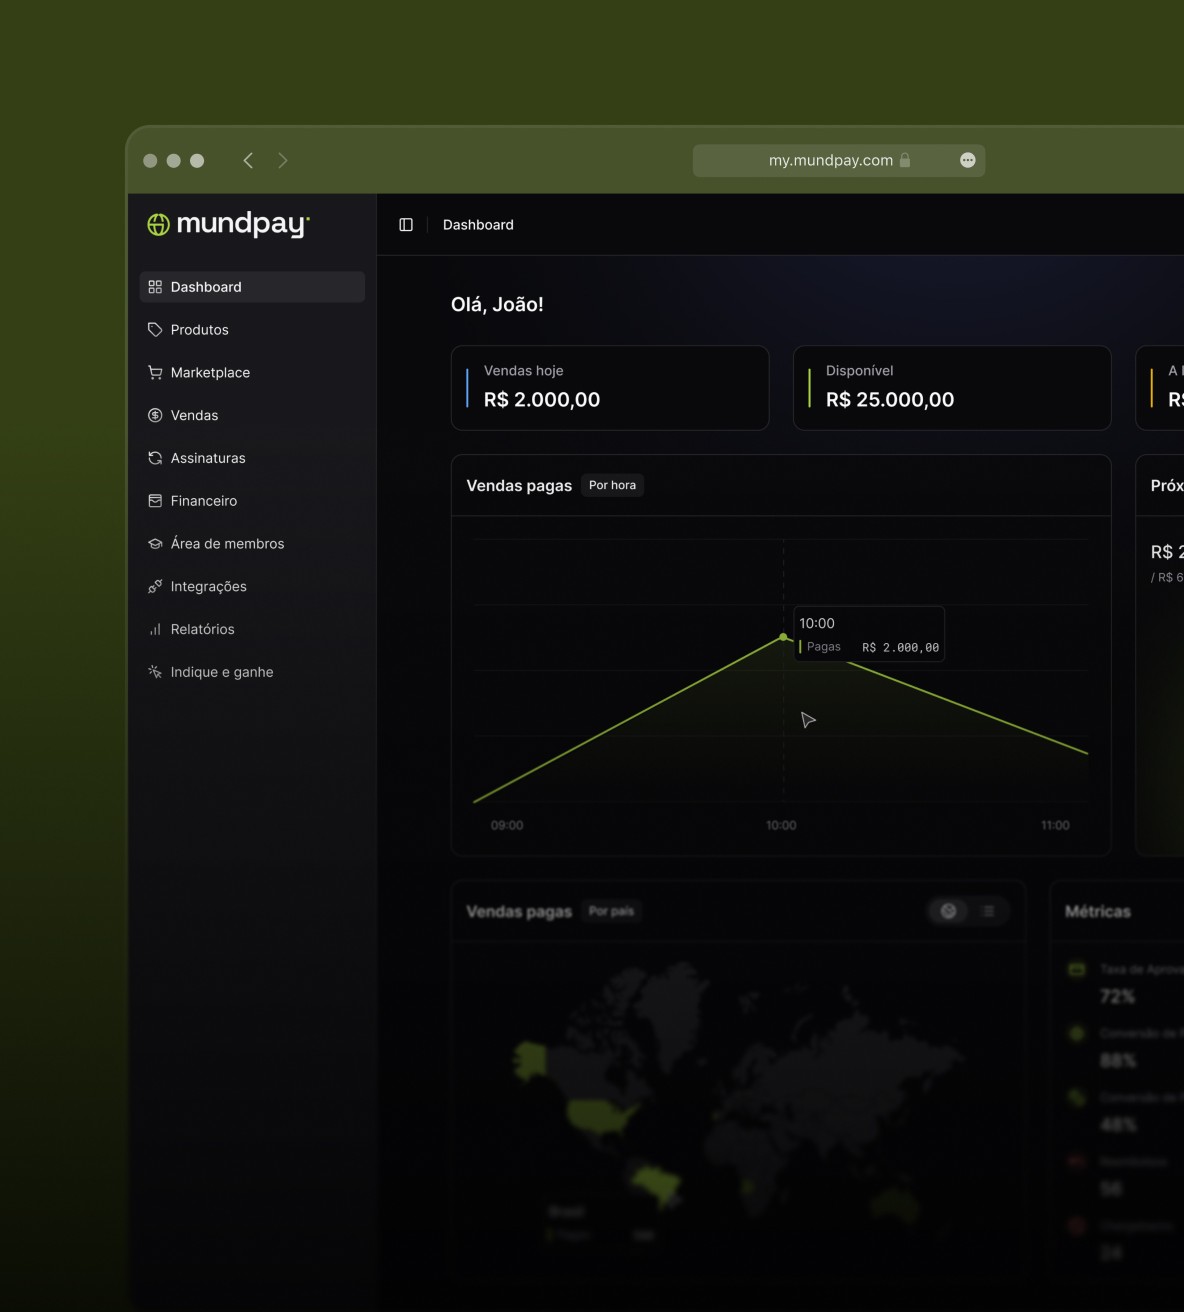Open the Relatórios menu item
The width and height of the screenshot is (1184, 1312).
(x=252, y=629)
